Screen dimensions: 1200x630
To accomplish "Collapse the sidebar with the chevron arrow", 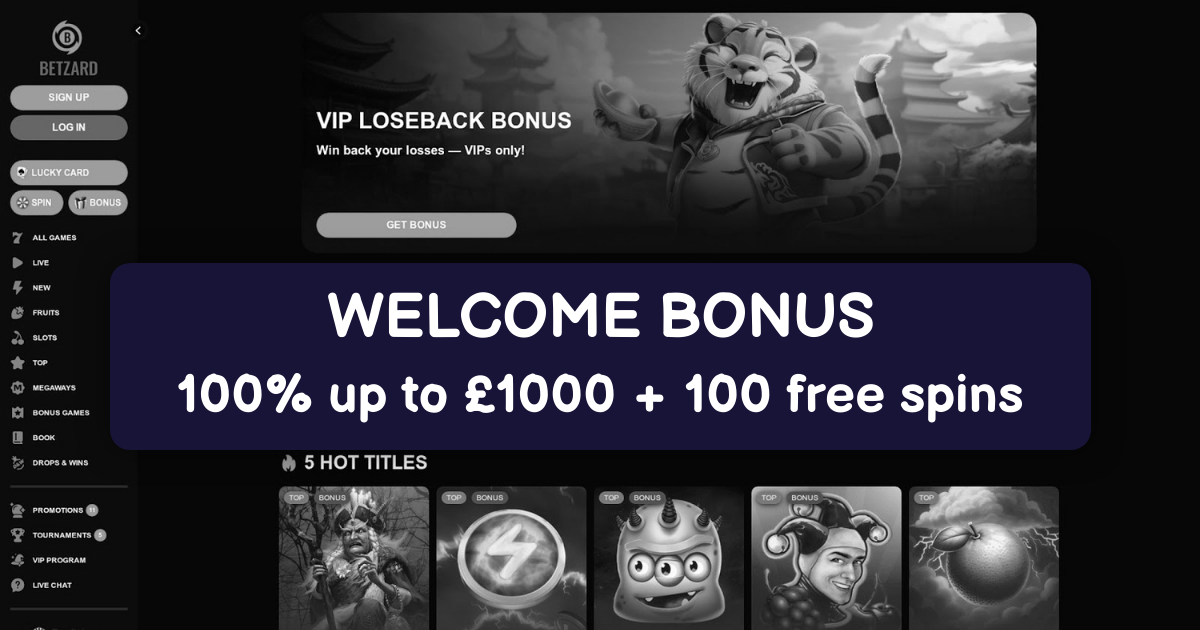I will click(x=138, y=31).
